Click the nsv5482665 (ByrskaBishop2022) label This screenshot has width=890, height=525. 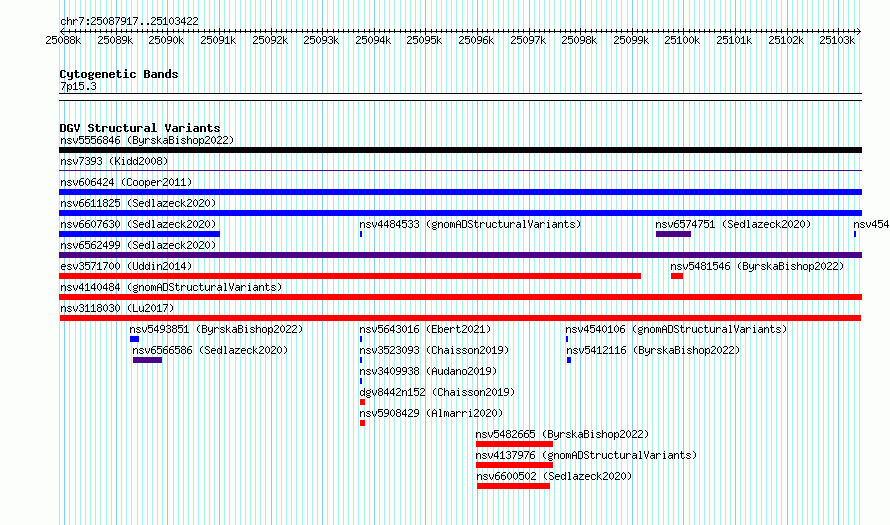tap(562, 434)
